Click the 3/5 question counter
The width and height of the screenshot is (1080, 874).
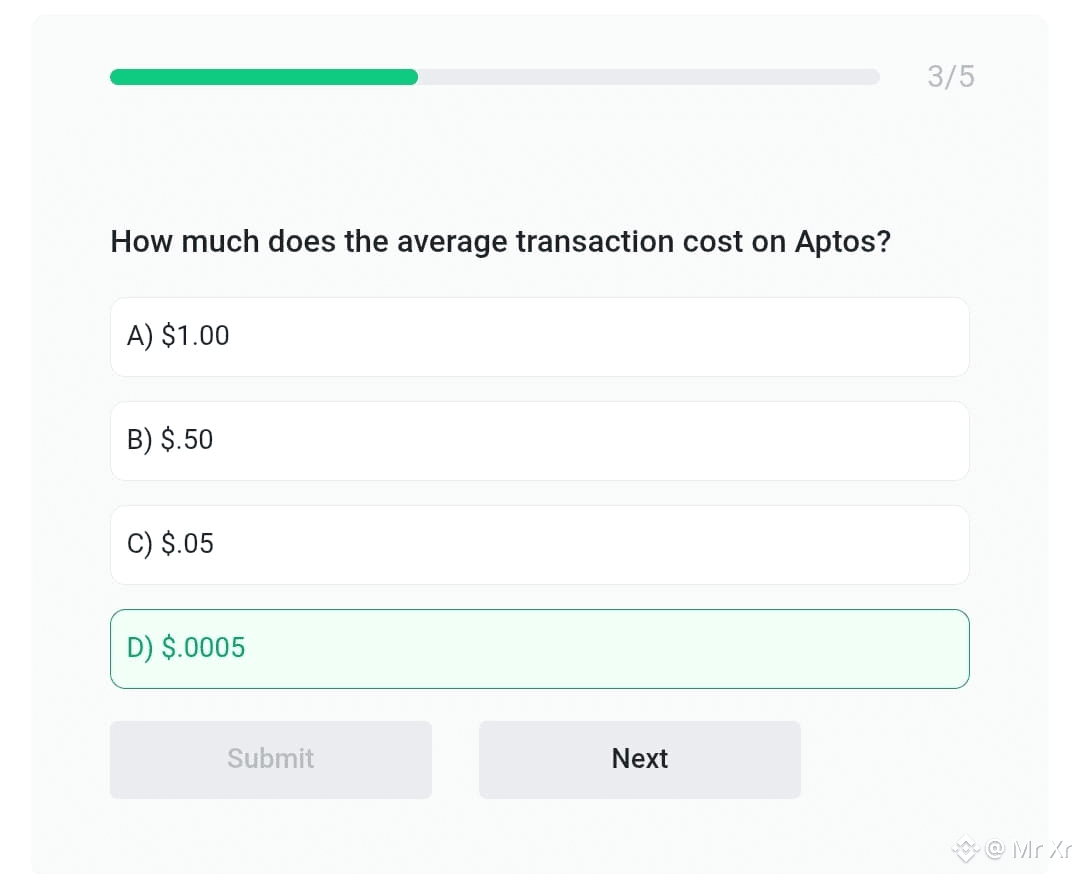click(951, 76)
